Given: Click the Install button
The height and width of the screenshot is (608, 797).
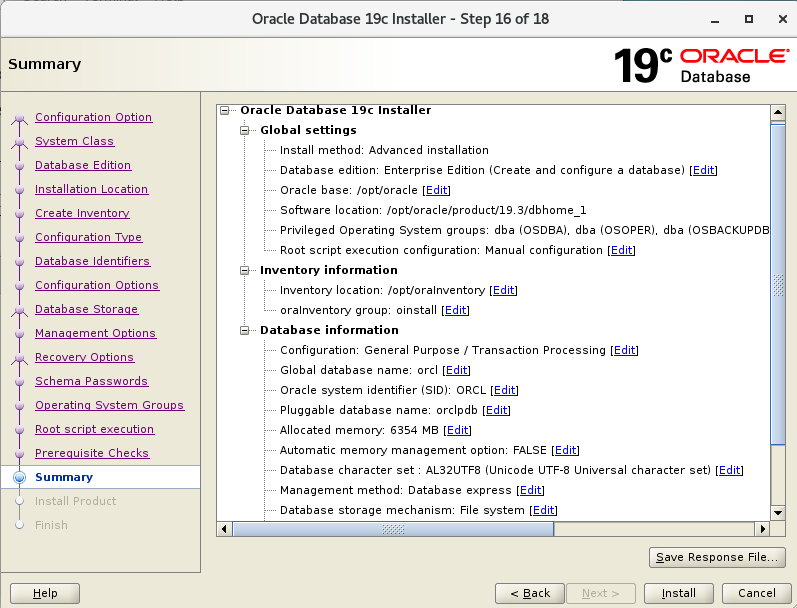Looking at the screenshot, I should click(679, 593).
